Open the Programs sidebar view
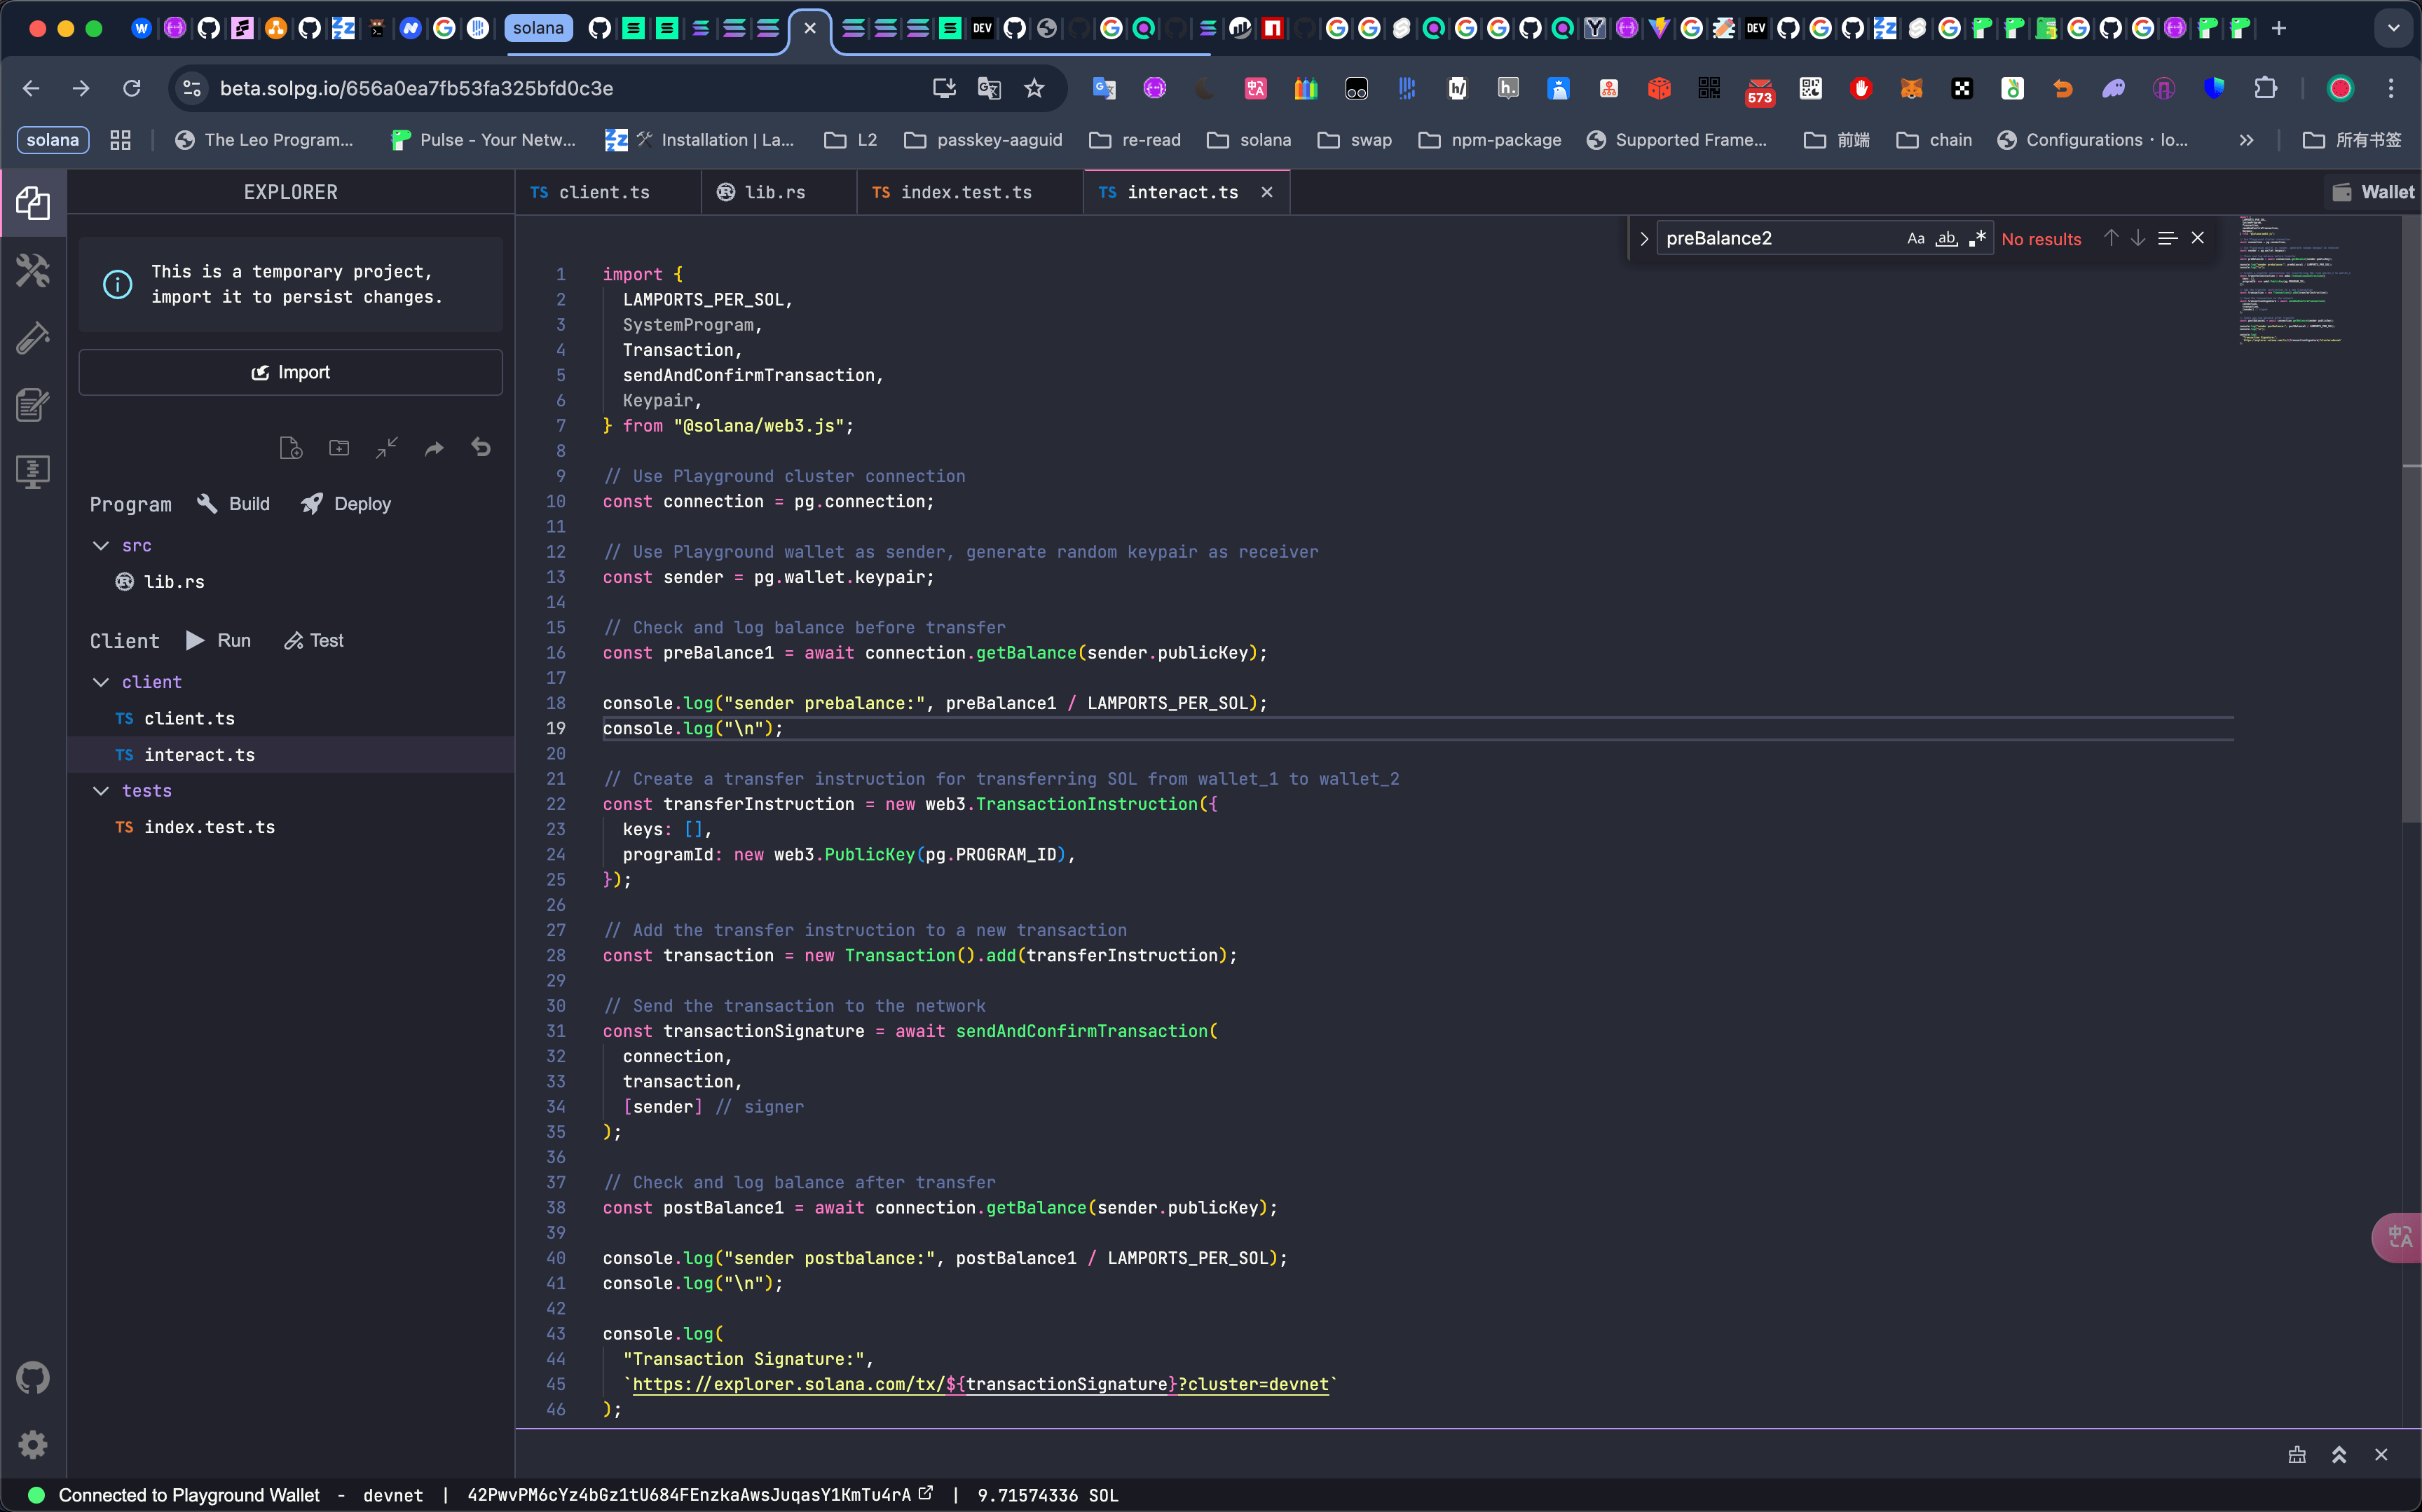 (33, 472)
